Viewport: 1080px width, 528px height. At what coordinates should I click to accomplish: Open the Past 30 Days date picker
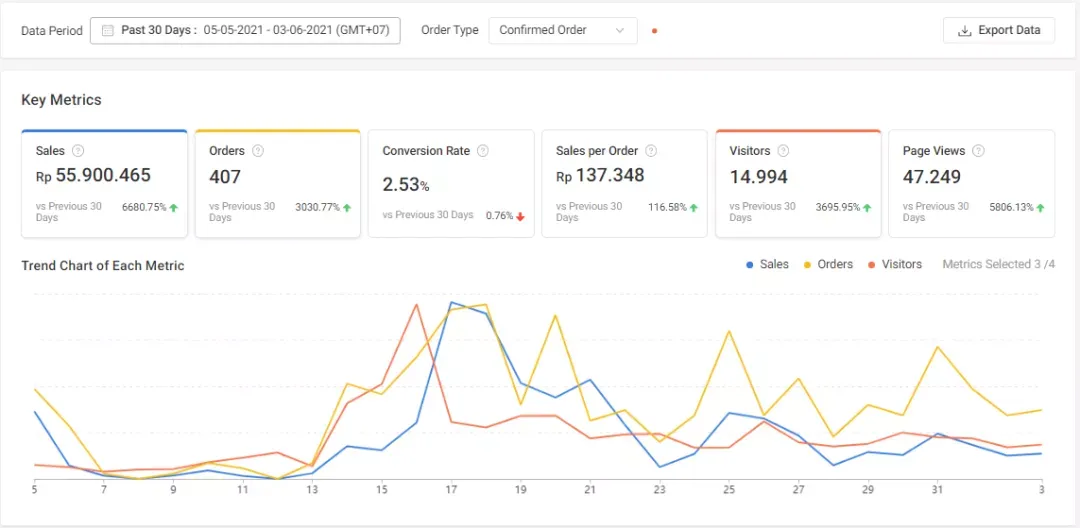[245, 30]
